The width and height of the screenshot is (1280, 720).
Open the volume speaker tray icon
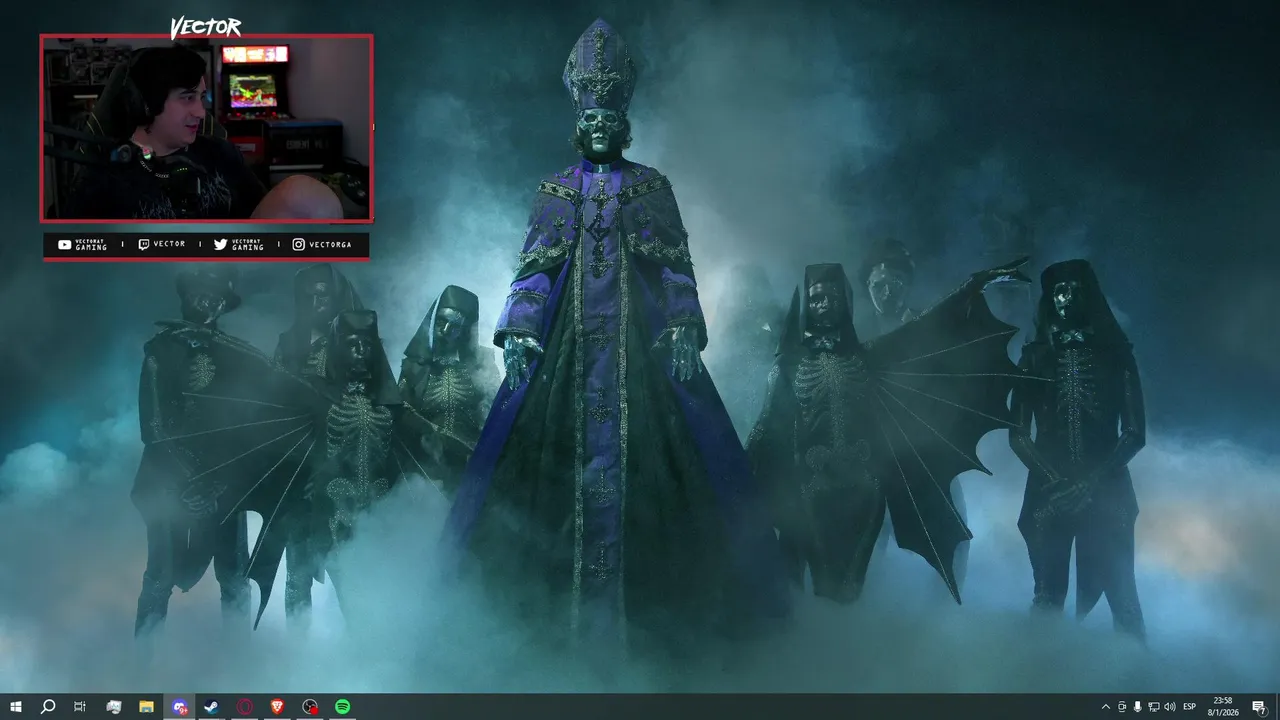coord(1170,707)
